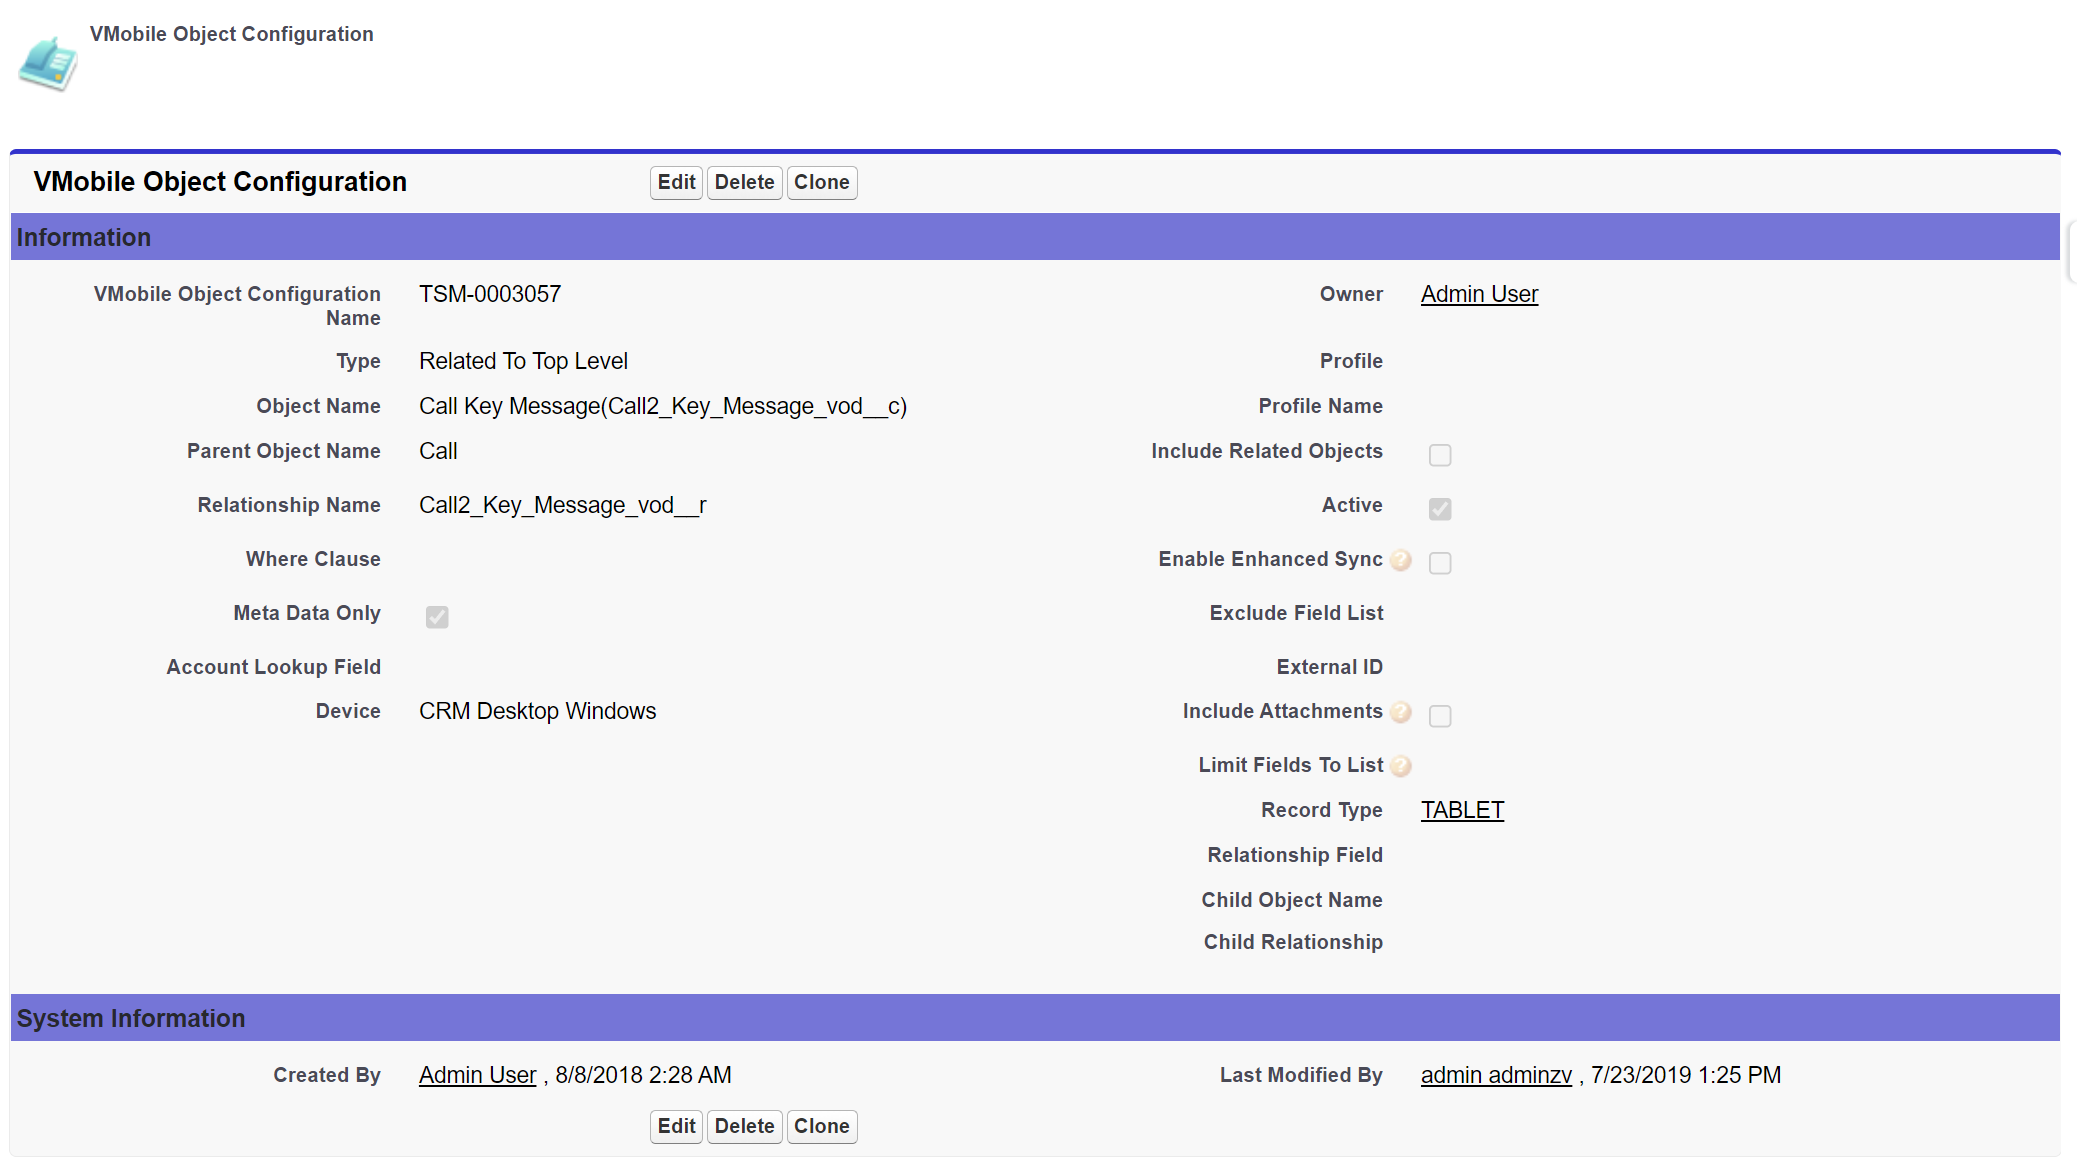Open the TABLET record type link
This screenshot has width=2077, height=1176.
[1462, 810]
